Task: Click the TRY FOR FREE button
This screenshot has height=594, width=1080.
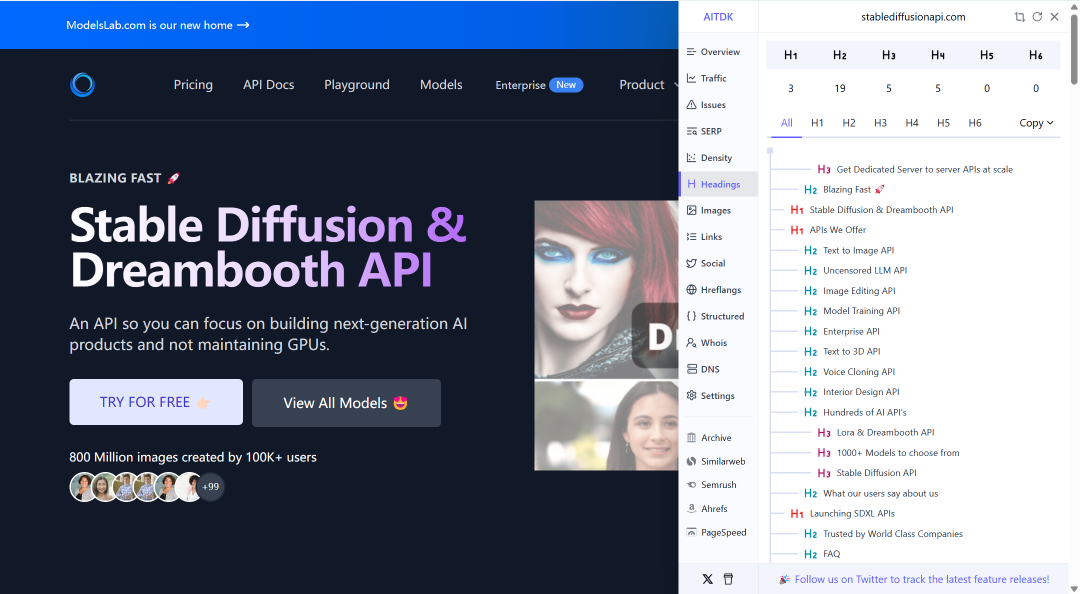Action: point(156,402)
